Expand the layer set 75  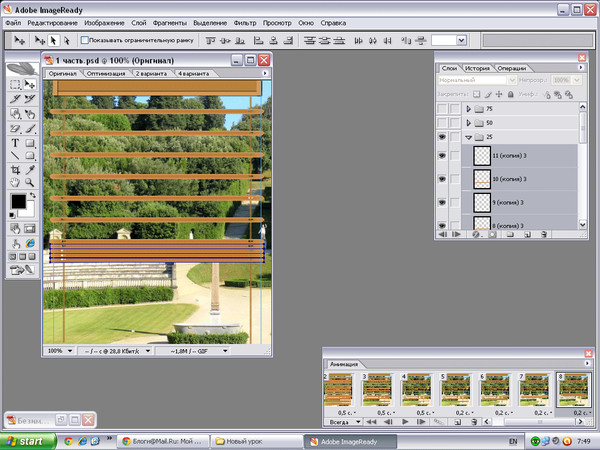click(468, 109)
